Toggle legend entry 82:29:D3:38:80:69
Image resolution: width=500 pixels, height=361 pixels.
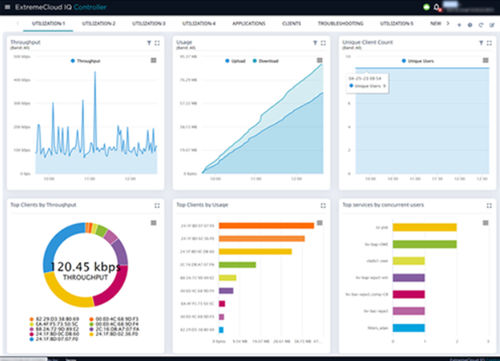pos(54,319)
